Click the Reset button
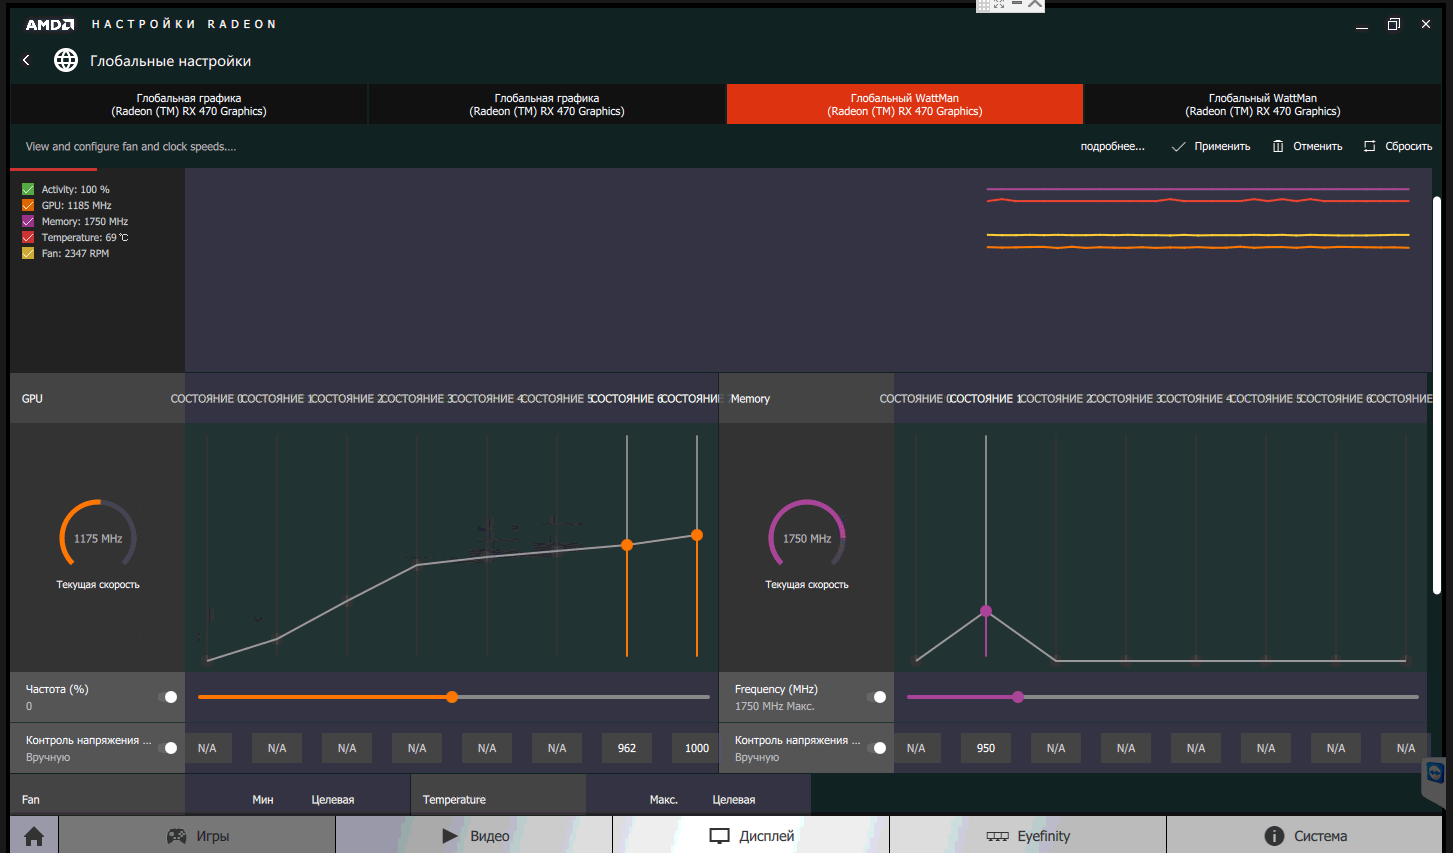This screenshot has width=1453, height=853. tap(1398, 146)
